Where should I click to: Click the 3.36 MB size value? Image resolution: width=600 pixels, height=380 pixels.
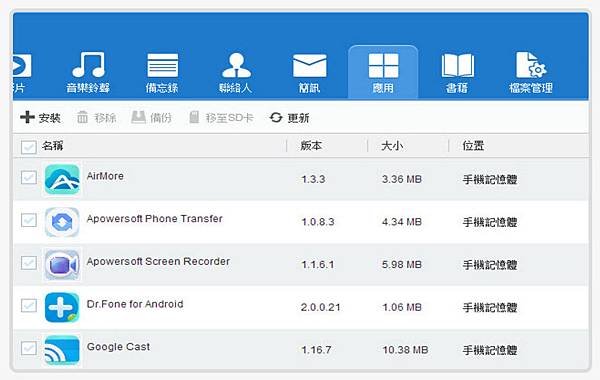pos(402,179)
